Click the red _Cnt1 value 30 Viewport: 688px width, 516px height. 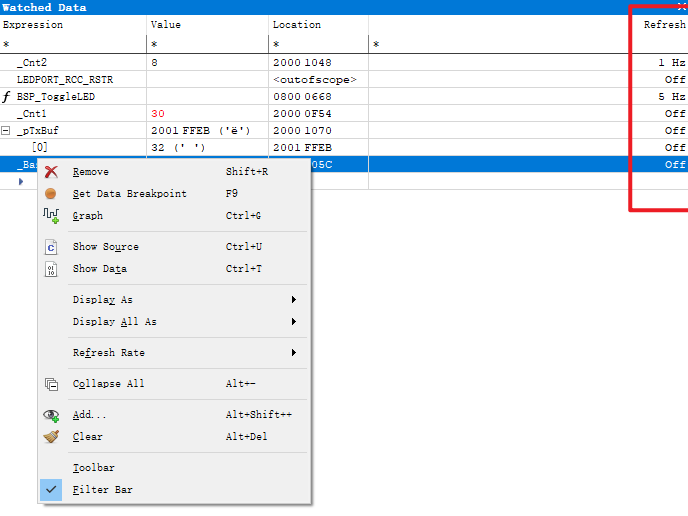click(158, 114)
